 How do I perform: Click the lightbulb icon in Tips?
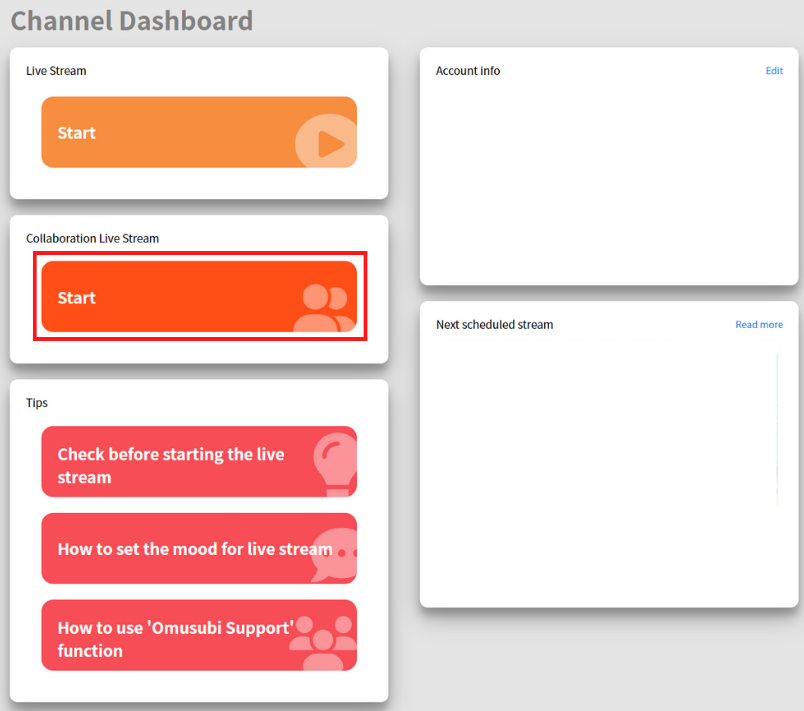pyautogui.click(x=336, y=464)
